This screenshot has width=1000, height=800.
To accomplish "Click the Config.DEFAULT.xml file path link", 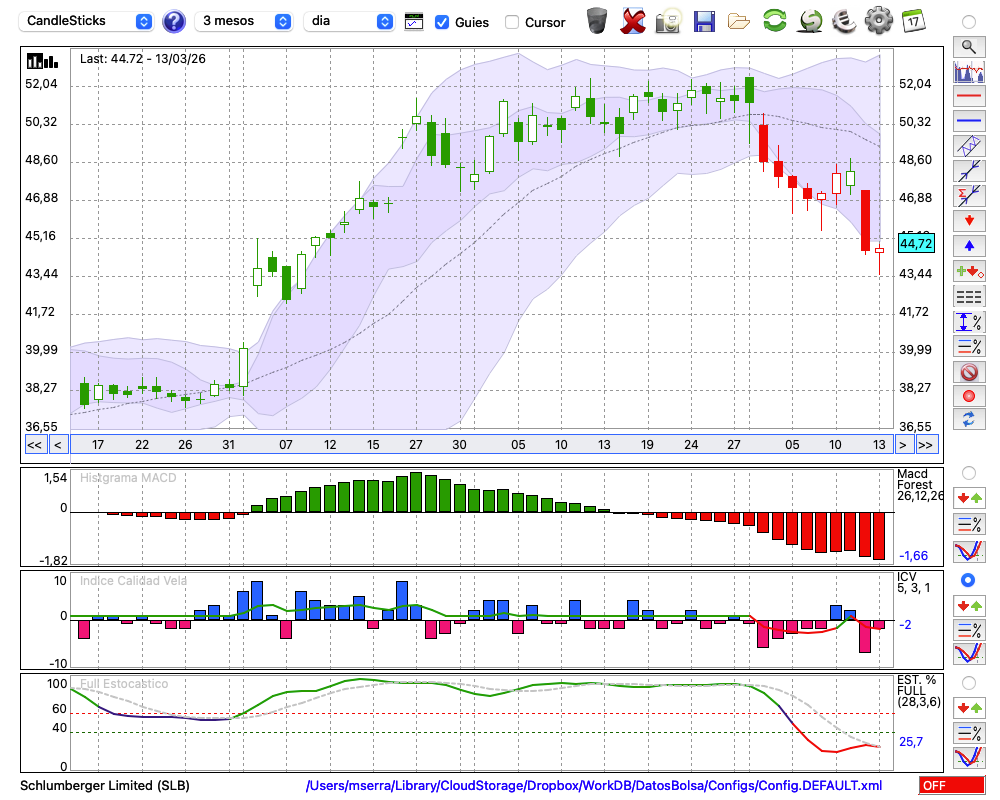I will click(594, 785).
